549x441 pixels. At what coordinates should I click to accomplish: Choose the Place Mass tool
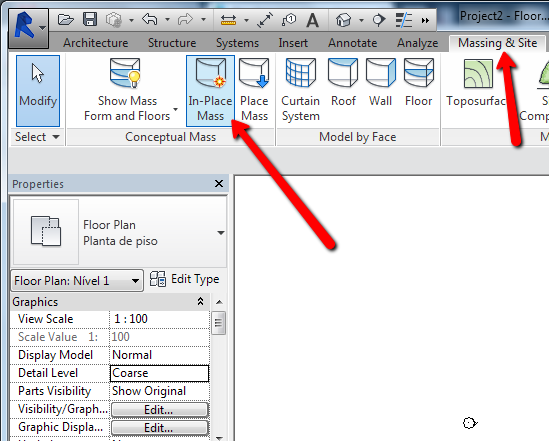pyautogui.click(x=254, y=91)
